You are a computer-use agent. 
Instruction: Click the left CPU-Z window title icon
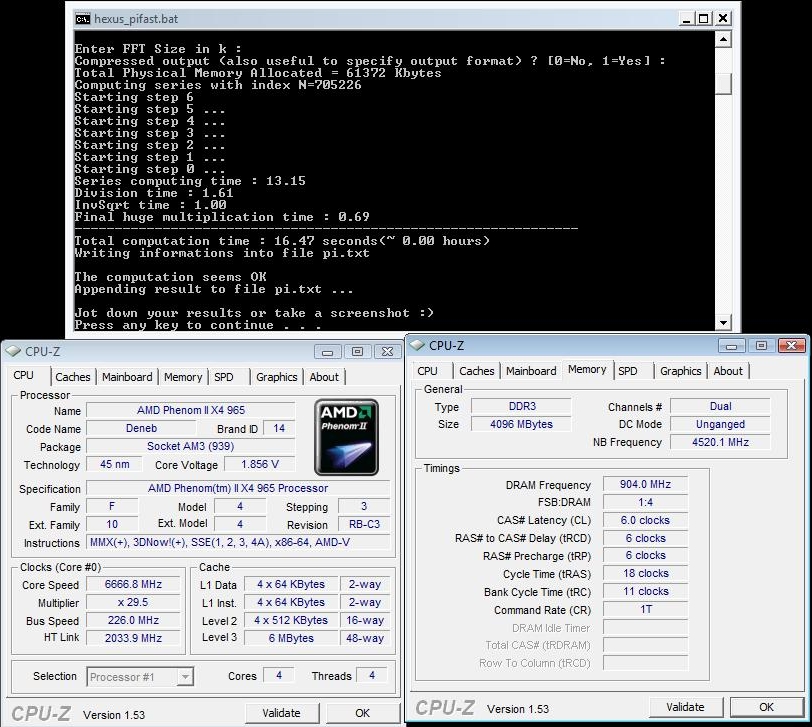pos(12,351)
